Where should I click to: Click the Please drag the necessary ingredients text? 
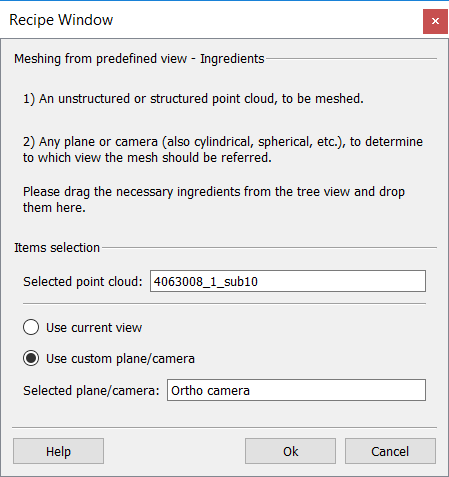(214, 199)
